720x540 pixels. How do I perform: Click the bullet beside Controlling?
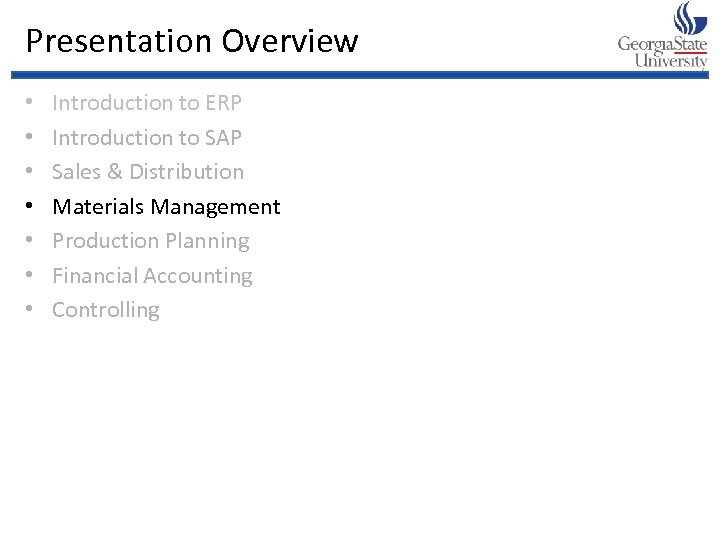(x=31, y=311)
